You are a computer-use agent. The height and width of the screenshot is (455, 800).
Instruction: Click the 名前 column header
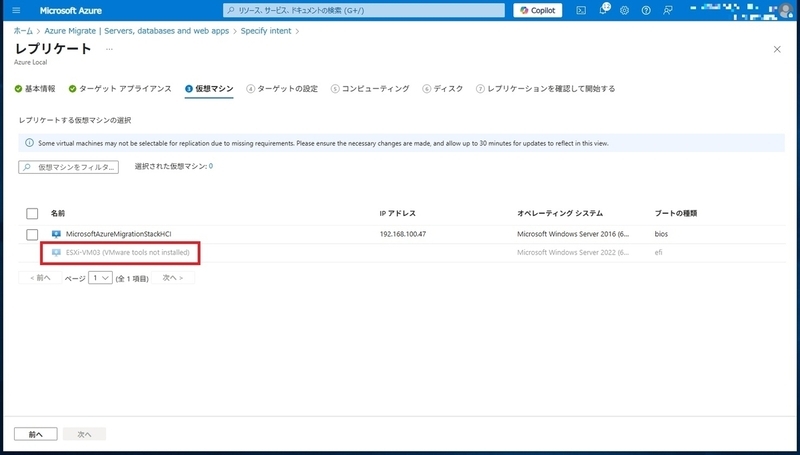point(58,213)
